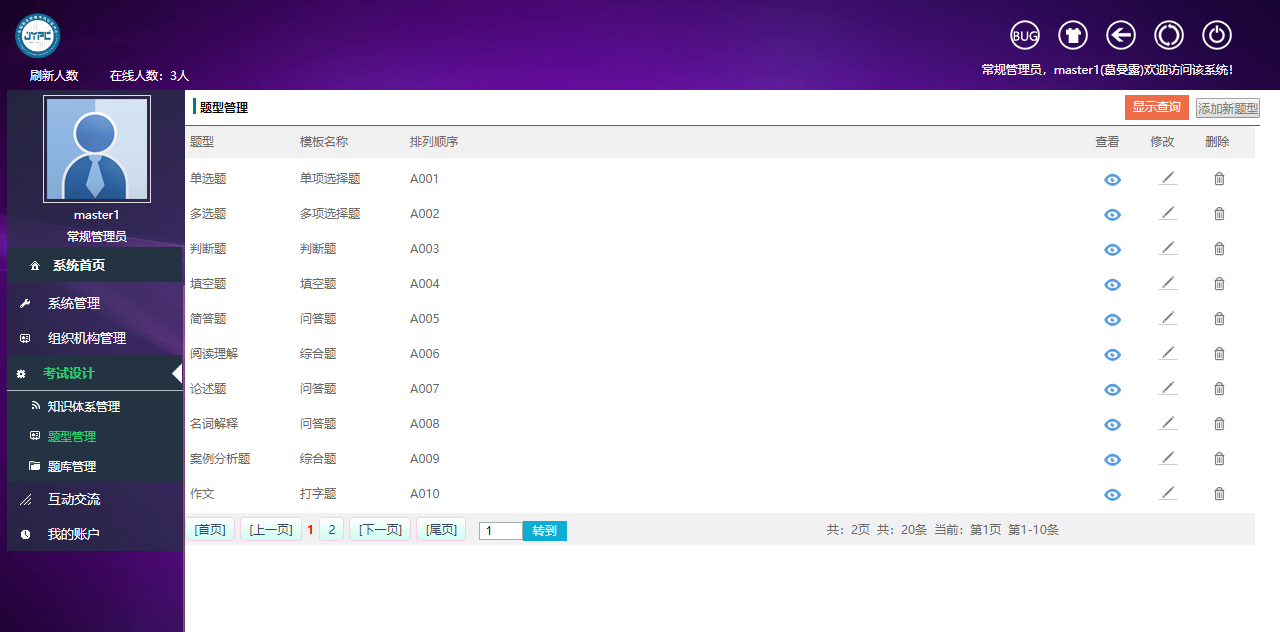1280x632 pixels.
Task: Click the page number input field
Action: point(500,531)
